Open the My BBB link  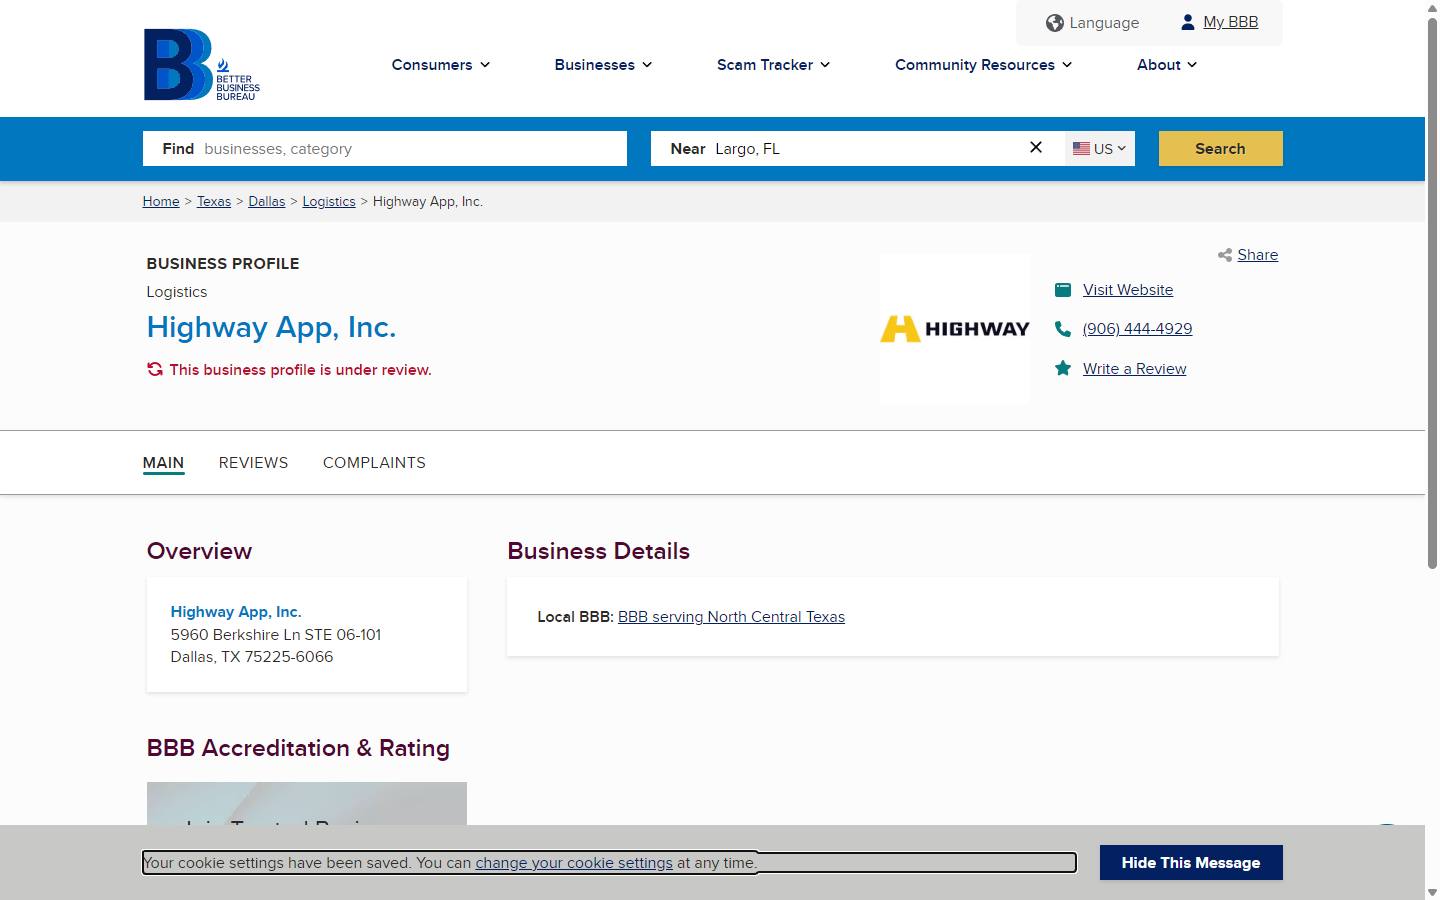pyautogui.click(x=1231, y=22)
